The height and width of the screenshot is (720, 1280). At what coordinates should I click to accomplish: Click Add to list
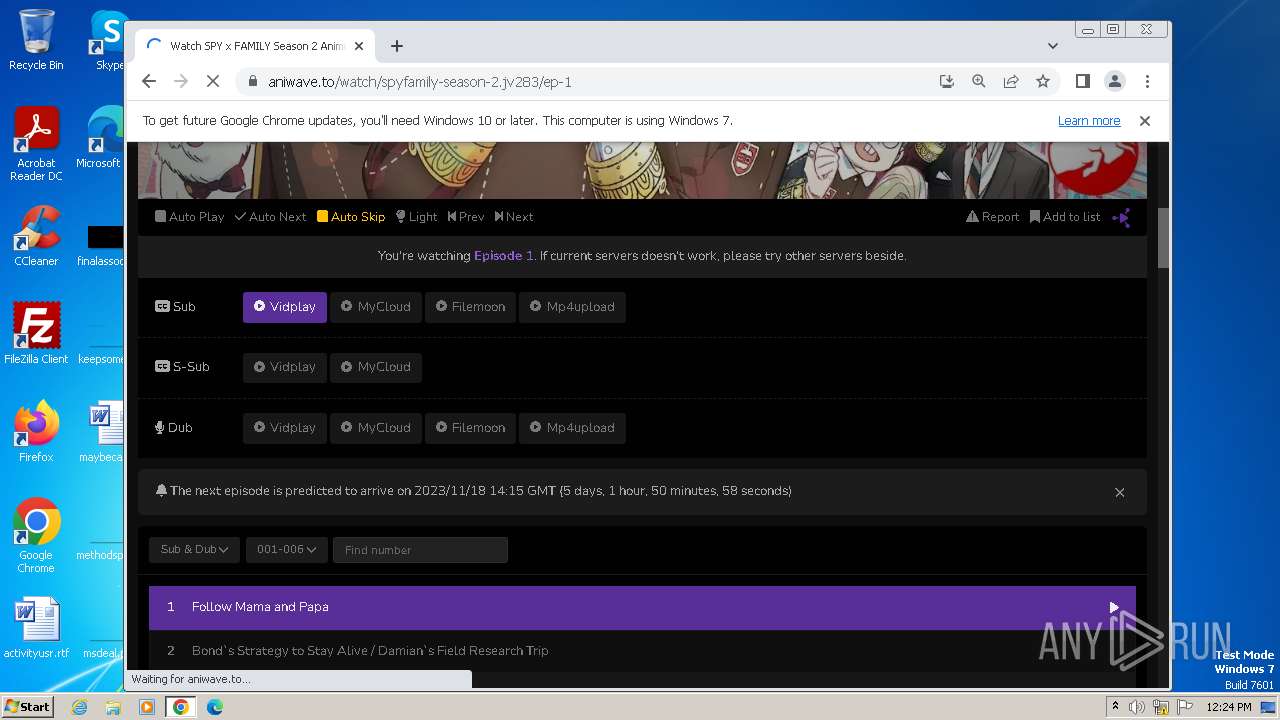tap(1065, 216)
